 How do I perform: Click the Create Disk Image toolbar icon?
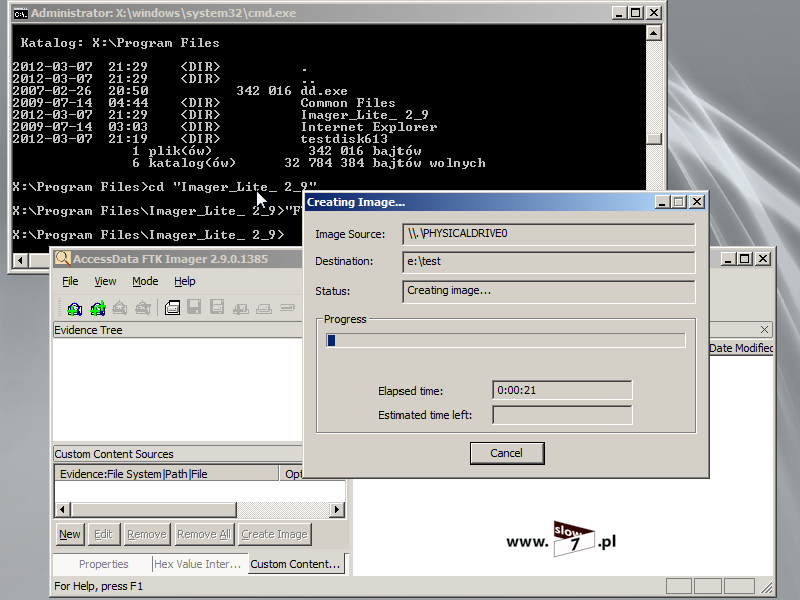(x=172, y=308)
